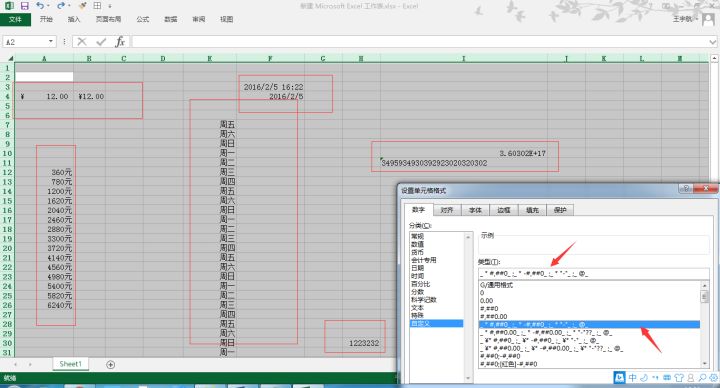Click cell containing 360元
This screenshot has width=720, height=388.
click(x=44, y=173)
